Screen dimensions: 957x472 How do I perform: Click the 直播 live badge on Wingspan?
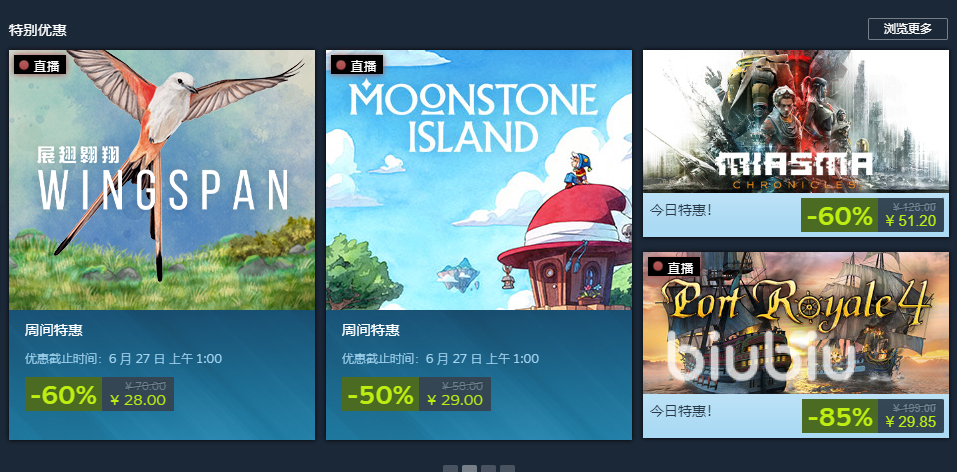tap(40, 65)
